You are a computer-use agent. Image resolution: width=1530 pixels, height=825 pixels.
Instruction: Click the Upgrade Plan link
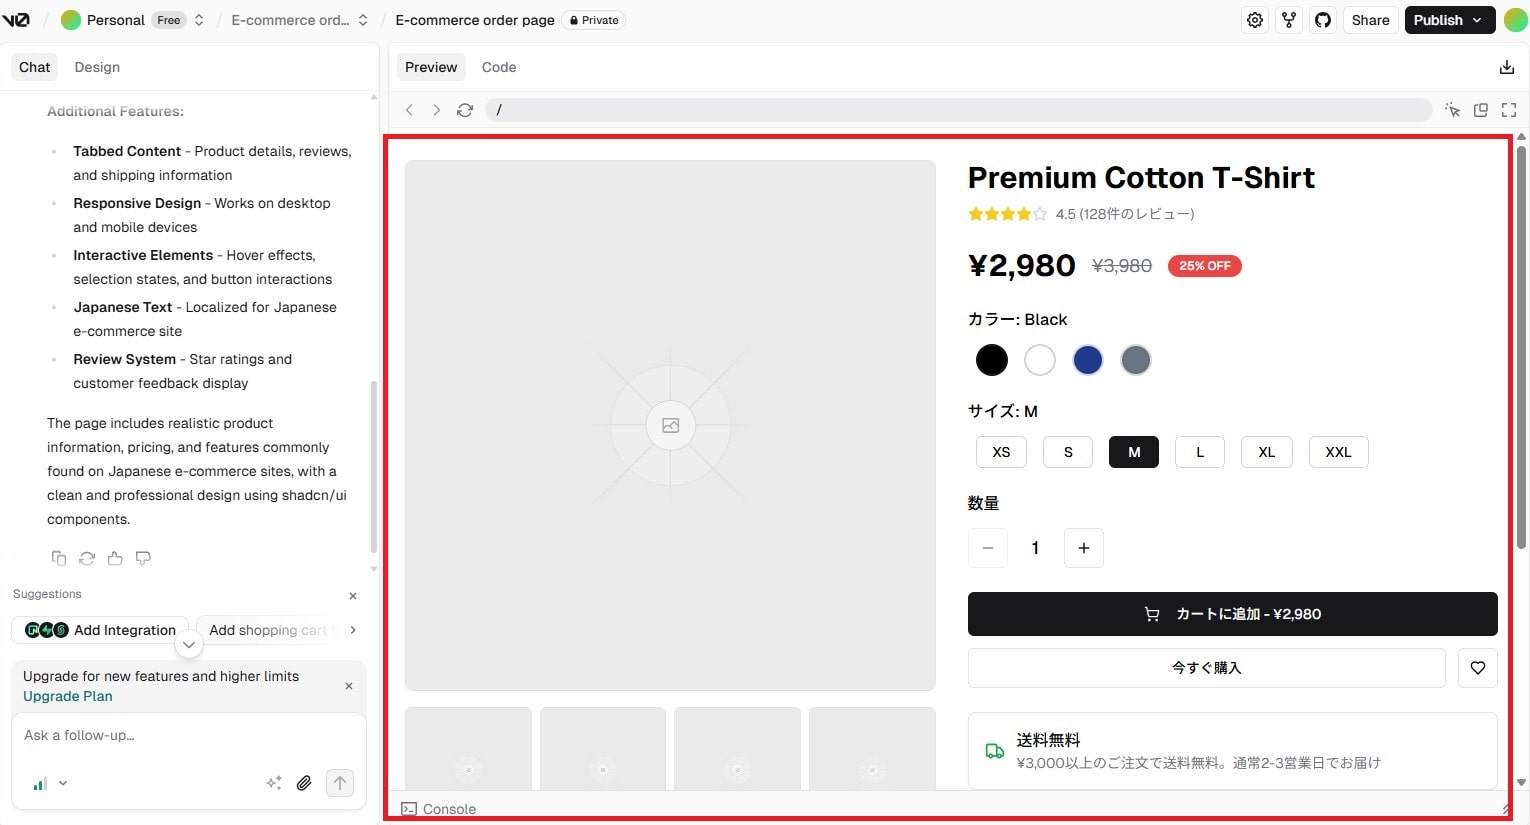point(68,696)
